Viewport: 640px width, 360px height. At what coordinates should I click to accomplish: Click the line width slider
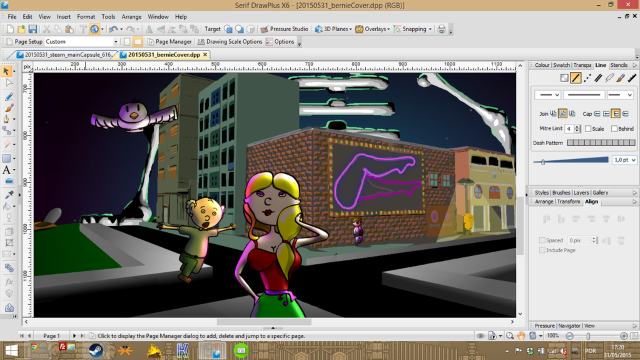(571, 161)
